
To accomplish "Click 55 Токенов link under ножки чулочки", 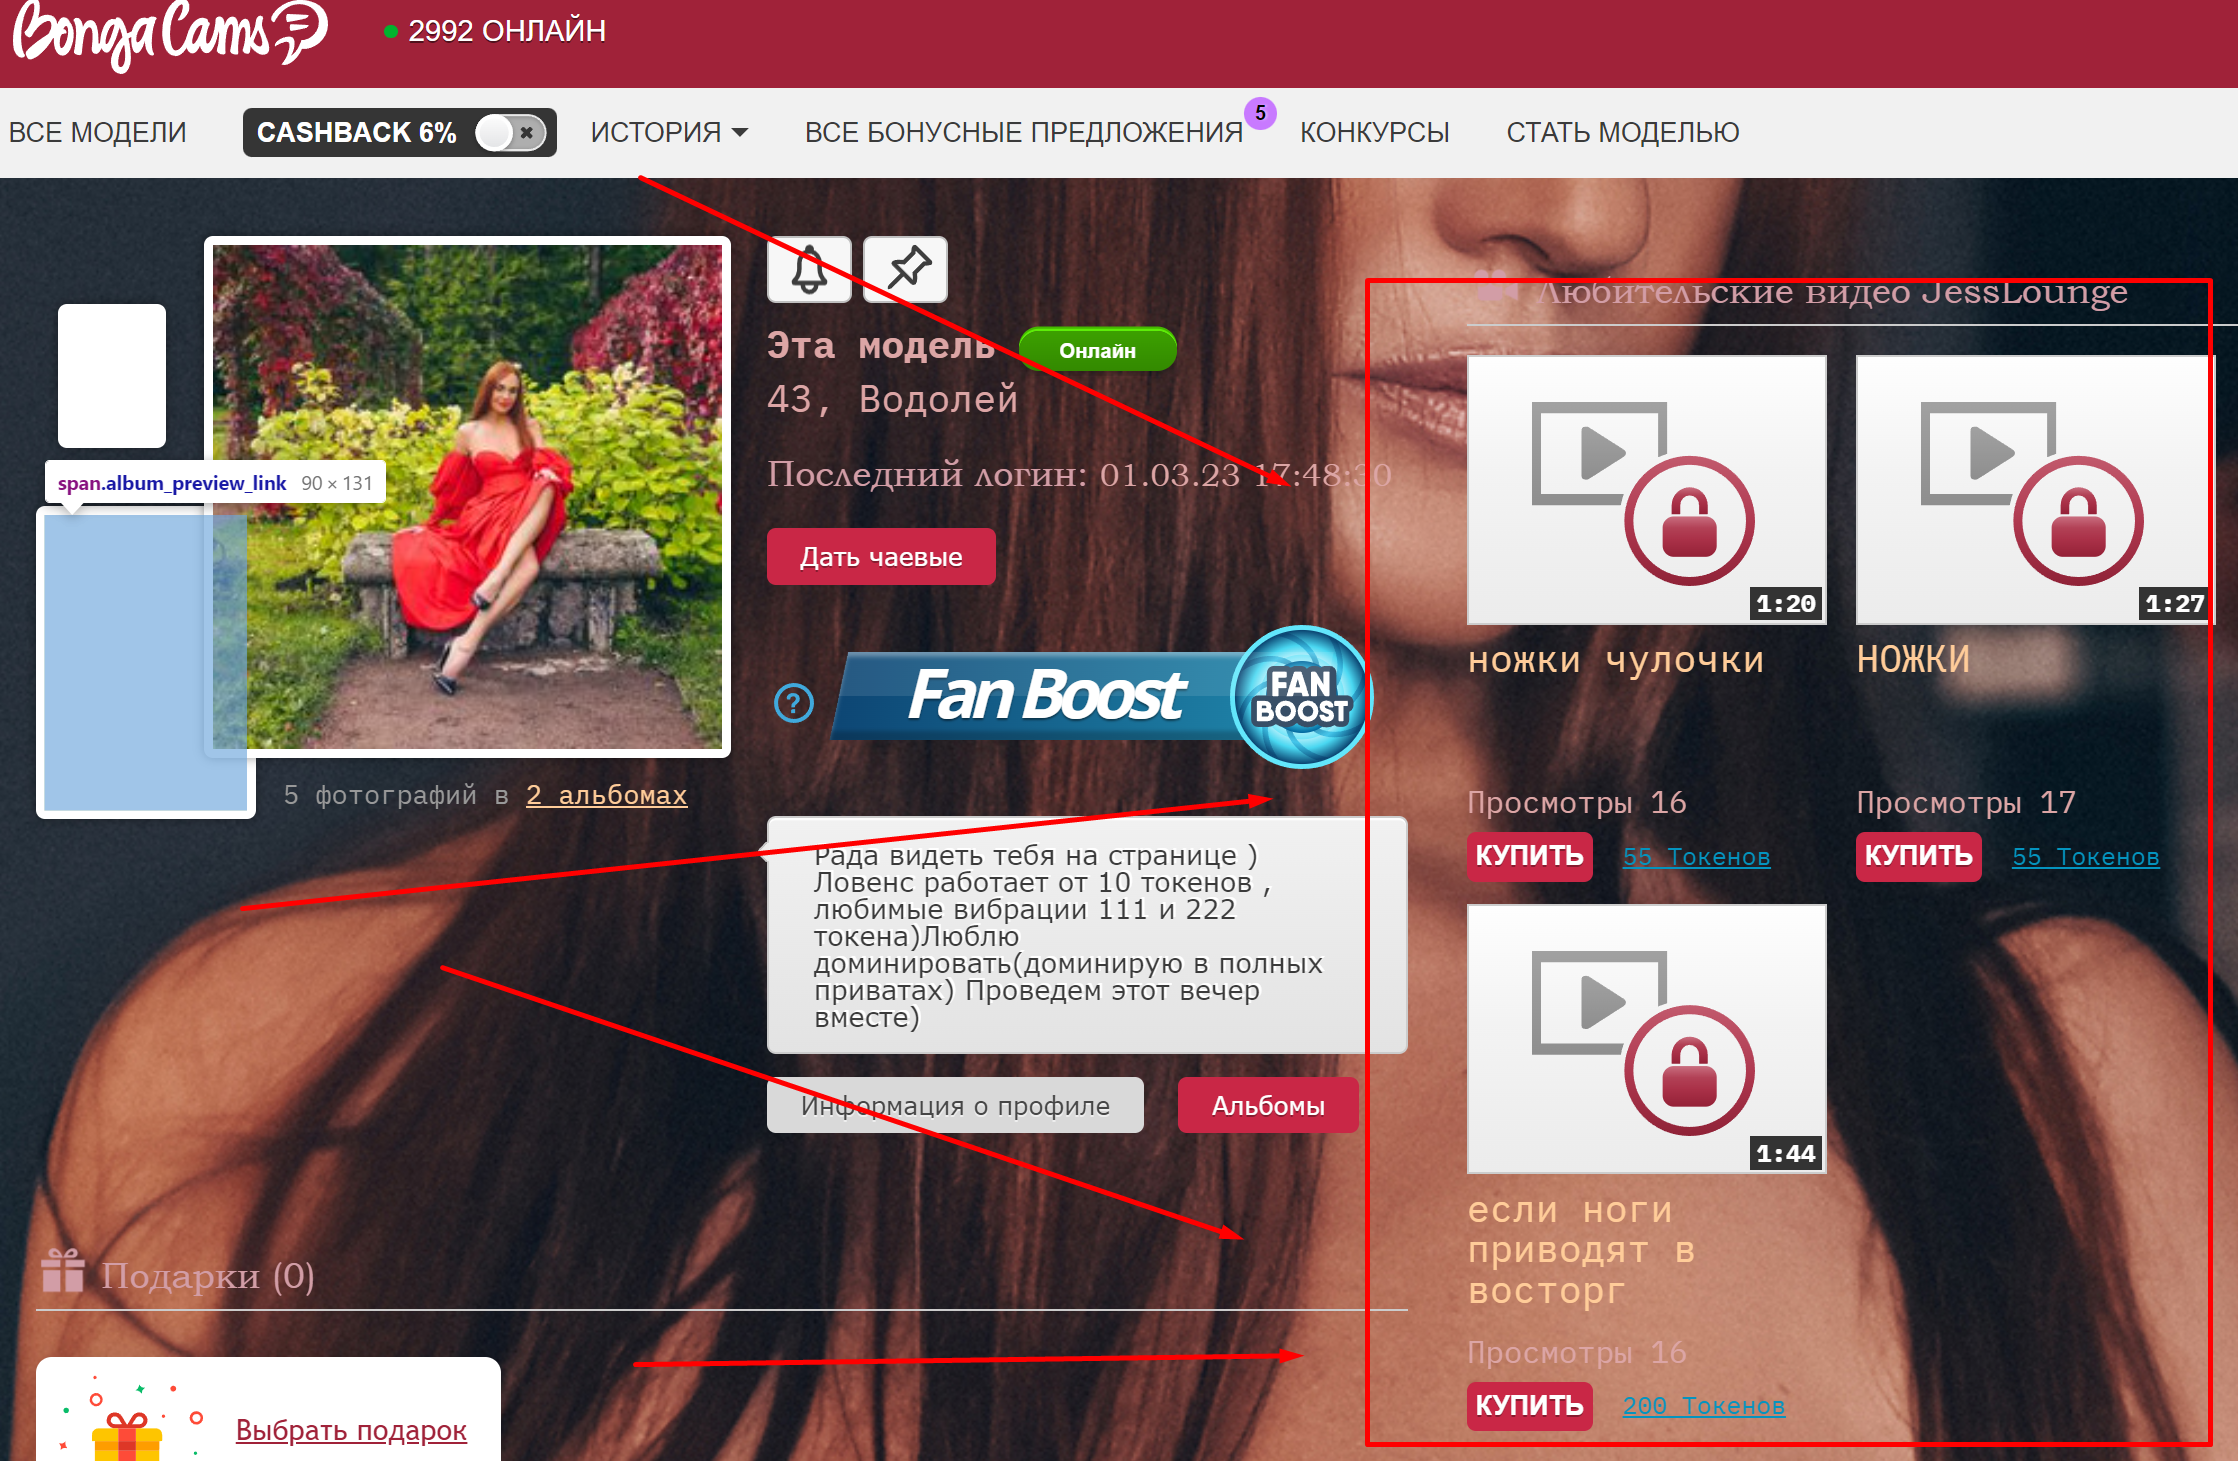I will [x=1696, y=857].
